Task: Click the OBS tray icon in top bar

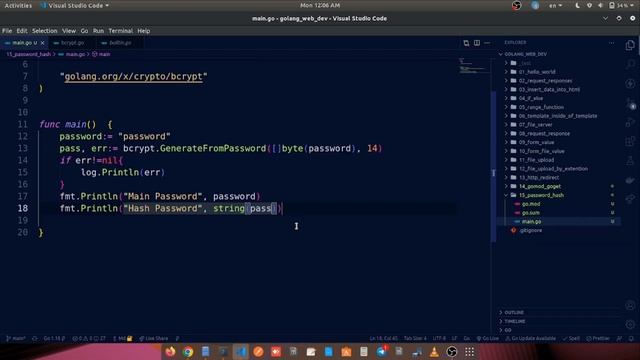Action: [516, 5]
